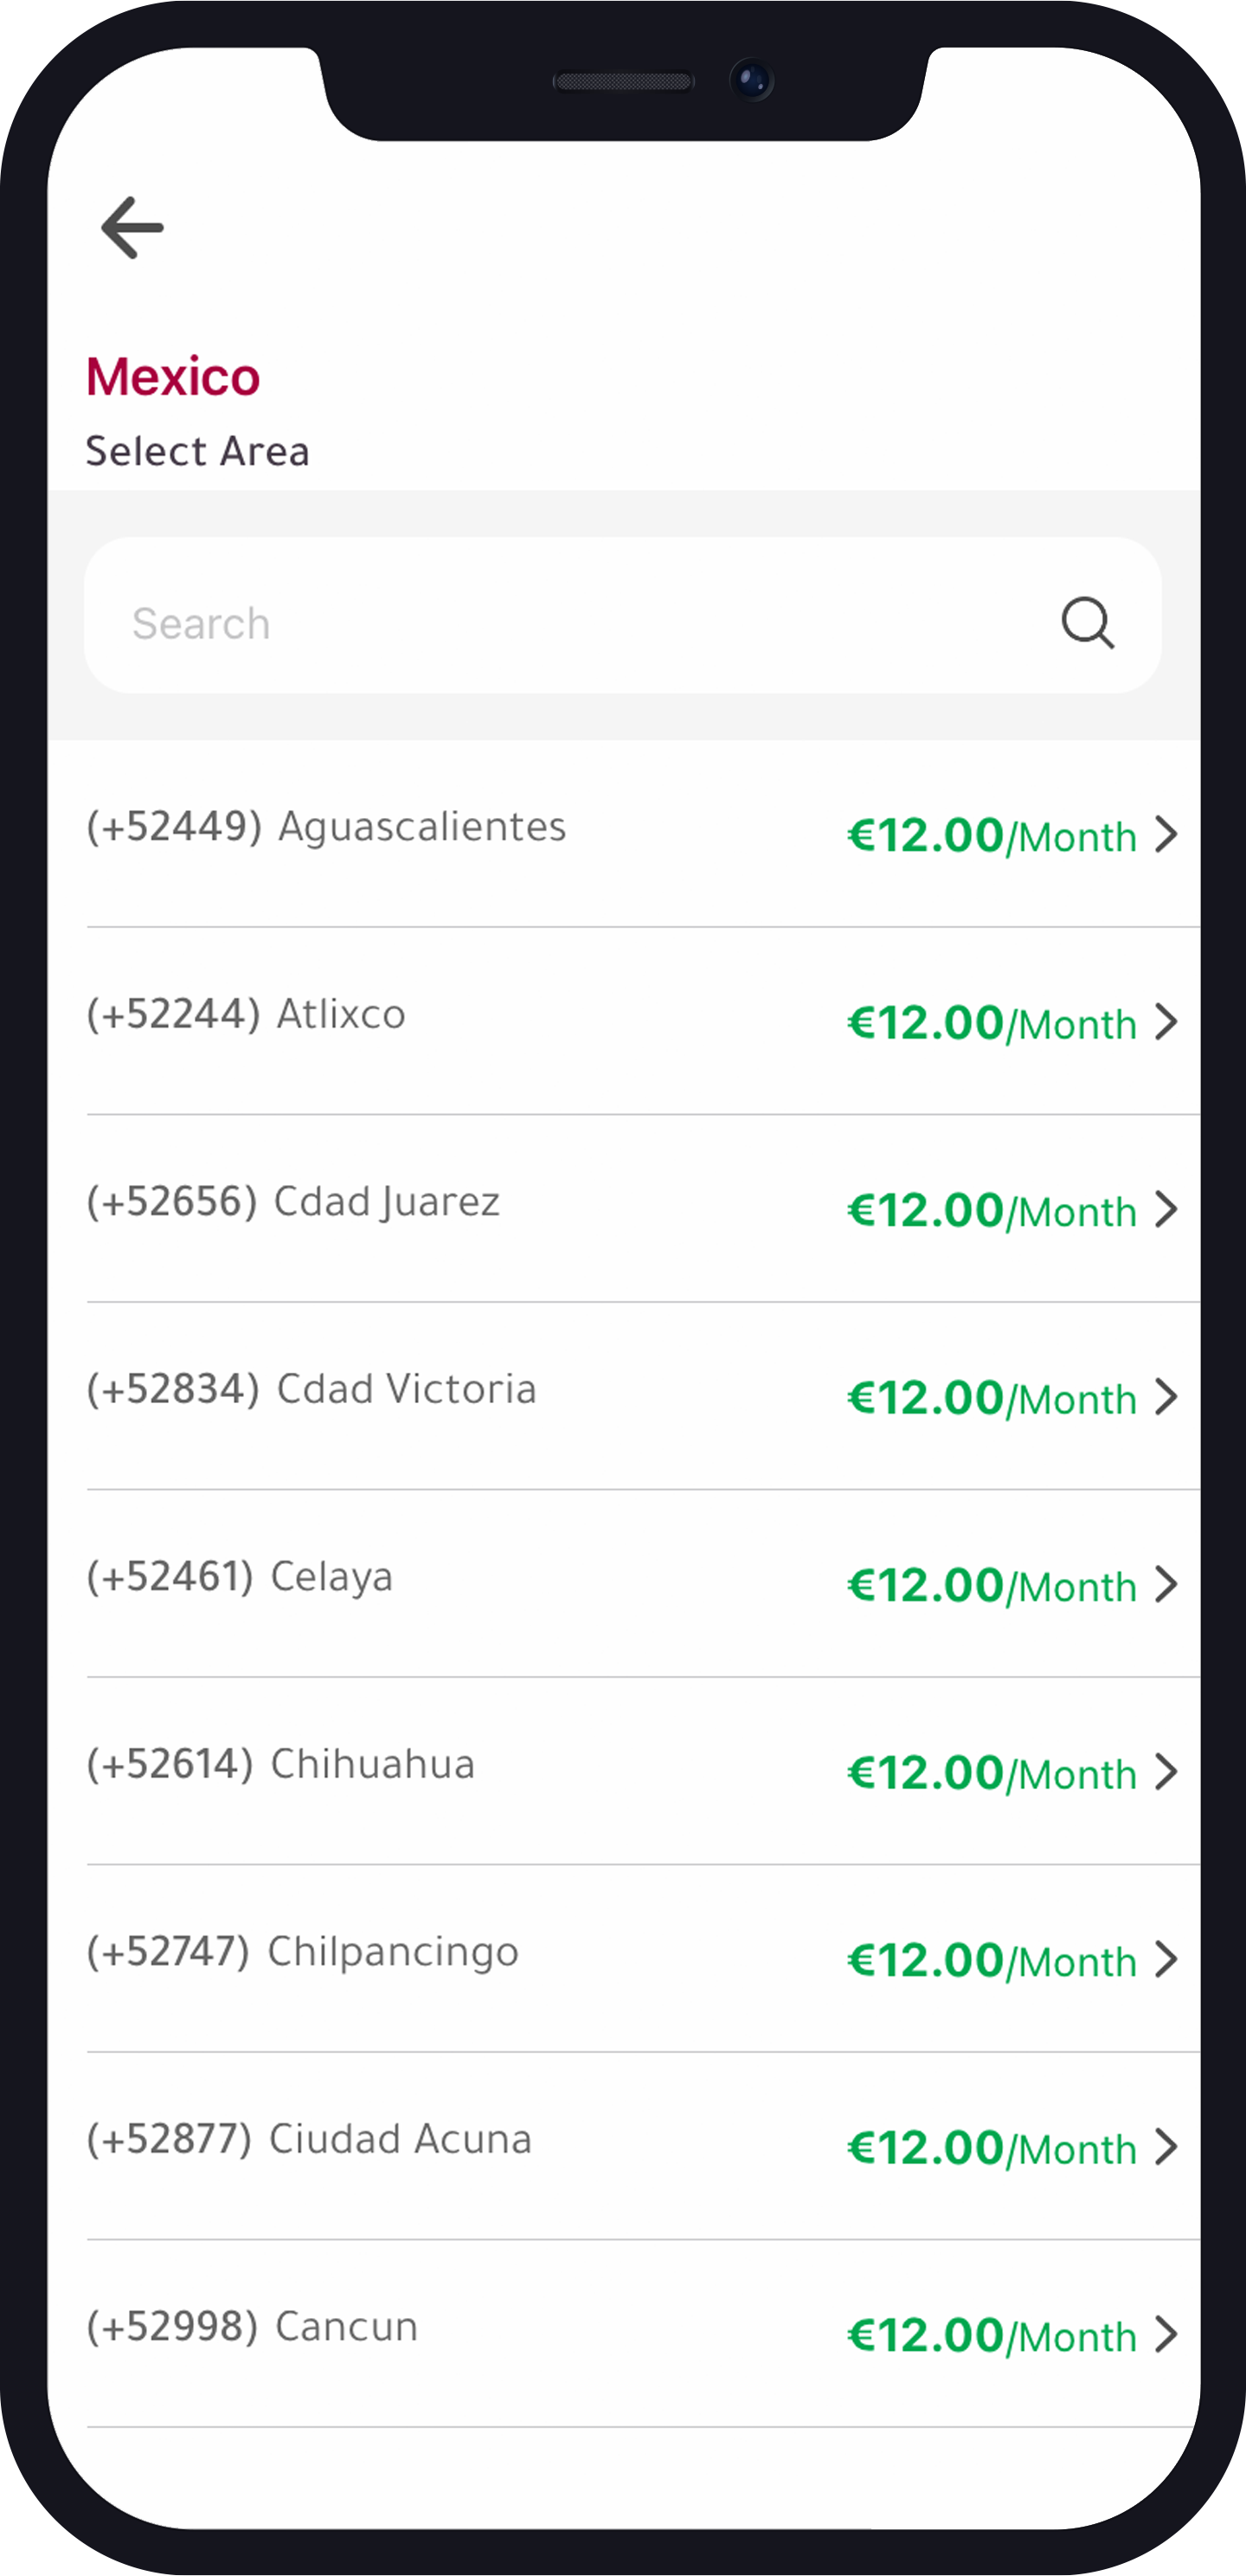This screenshot has height=2576, width=1246.
Task: Select (+52449) Aguascalientes area
Action: pos(326,827)
